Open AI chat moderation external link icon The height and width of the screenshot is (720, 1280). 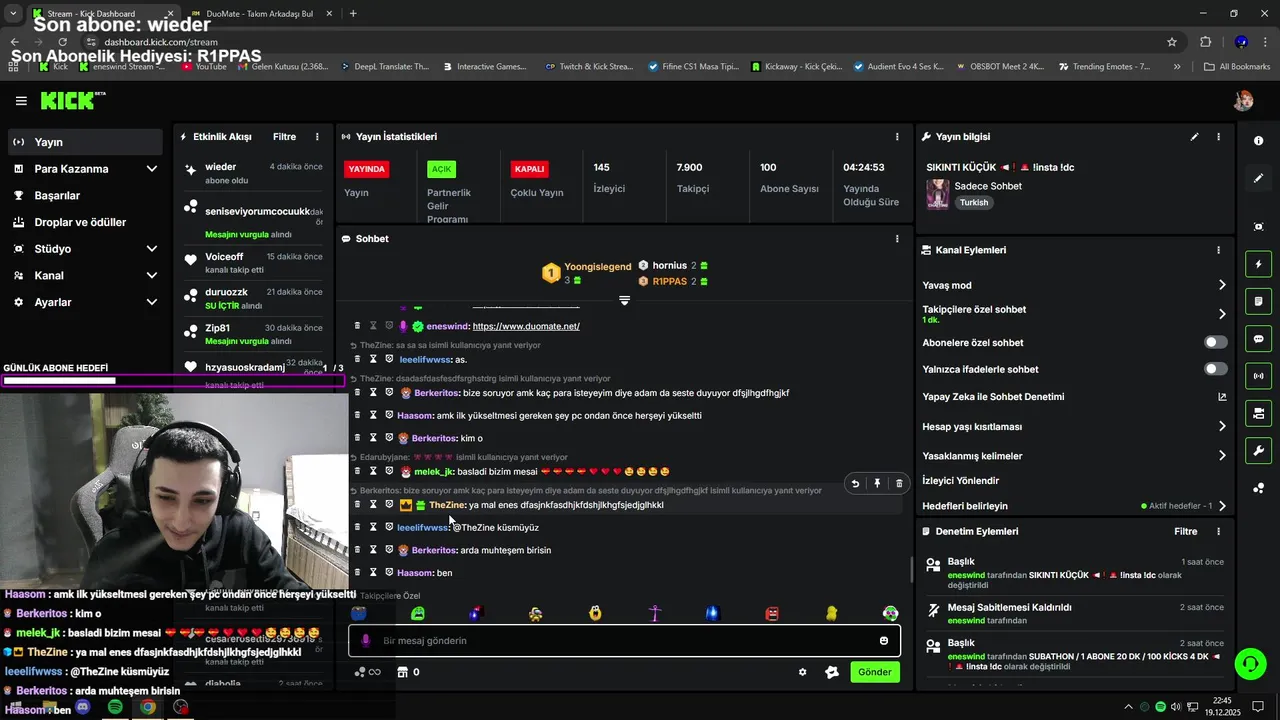1221,397
